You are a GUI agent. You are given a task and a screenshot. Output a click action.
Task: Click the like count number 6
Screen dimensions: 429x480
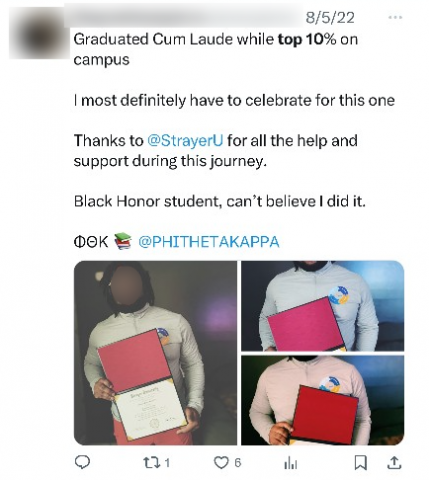coord(237,463)
